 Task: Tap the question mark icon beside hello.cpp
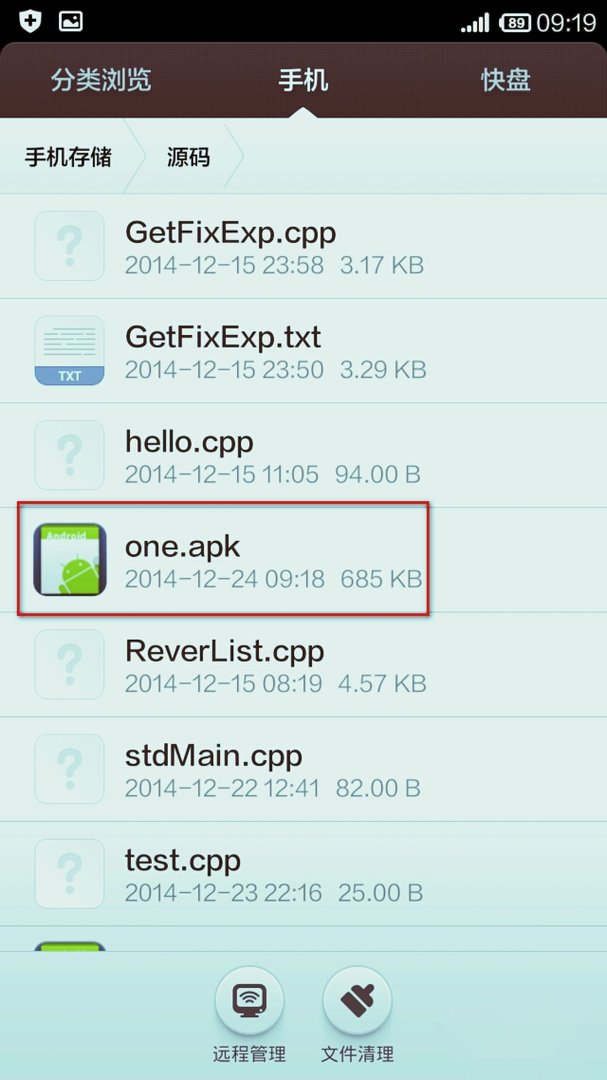click(70, 455)
